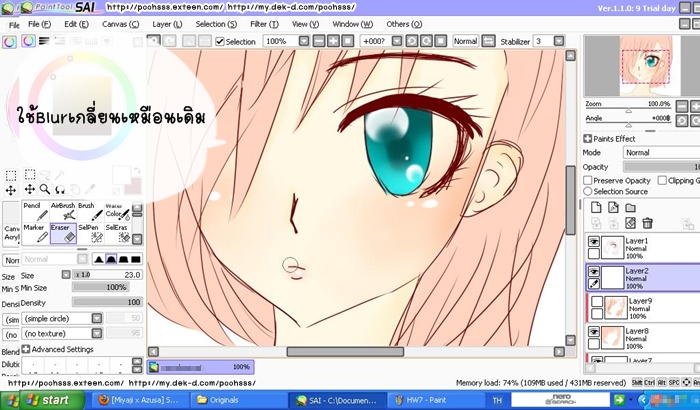Expand Advanced Settings section
This screenshot has height=410, width=700.
(26, 349)
